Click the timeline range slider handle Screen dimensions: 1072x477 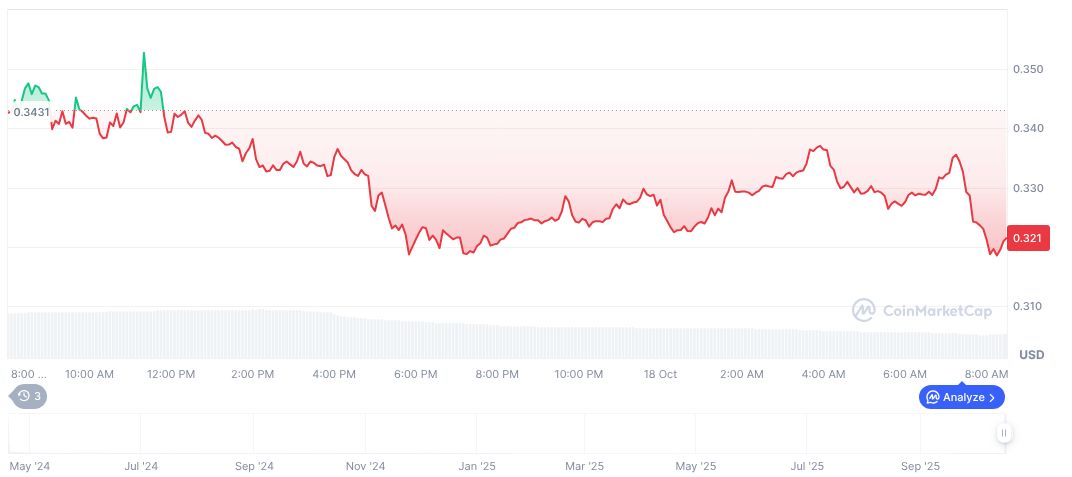[x=1003, y=433]
